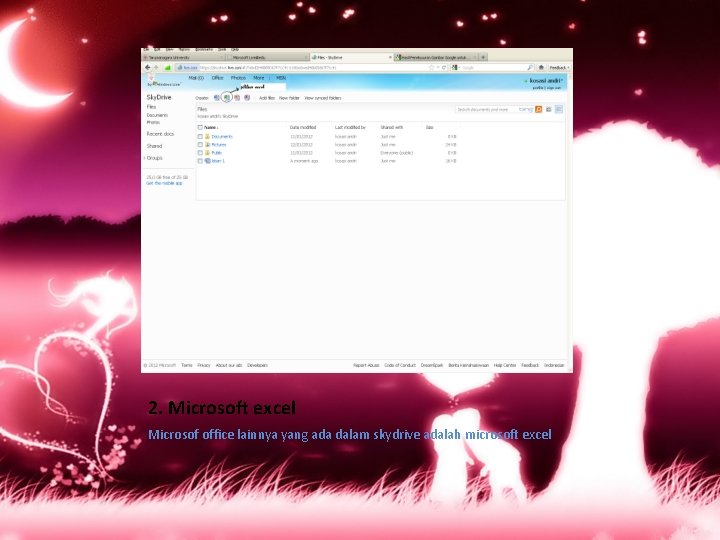Select Photos in the SkyDrive sidebar
This screenshot has width=720, height=540.
(x=153, y=123)
